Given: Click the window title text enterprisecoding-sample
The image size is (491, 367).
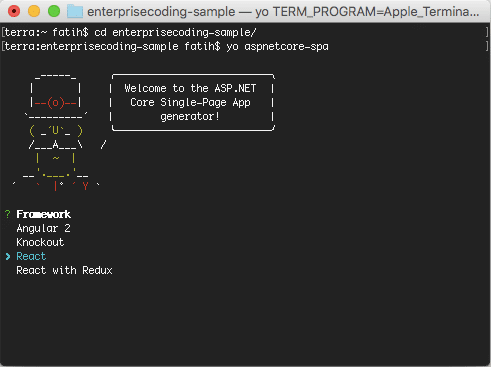Looking at the screenshot, I should pyautogui.click(x=161, y=12).
